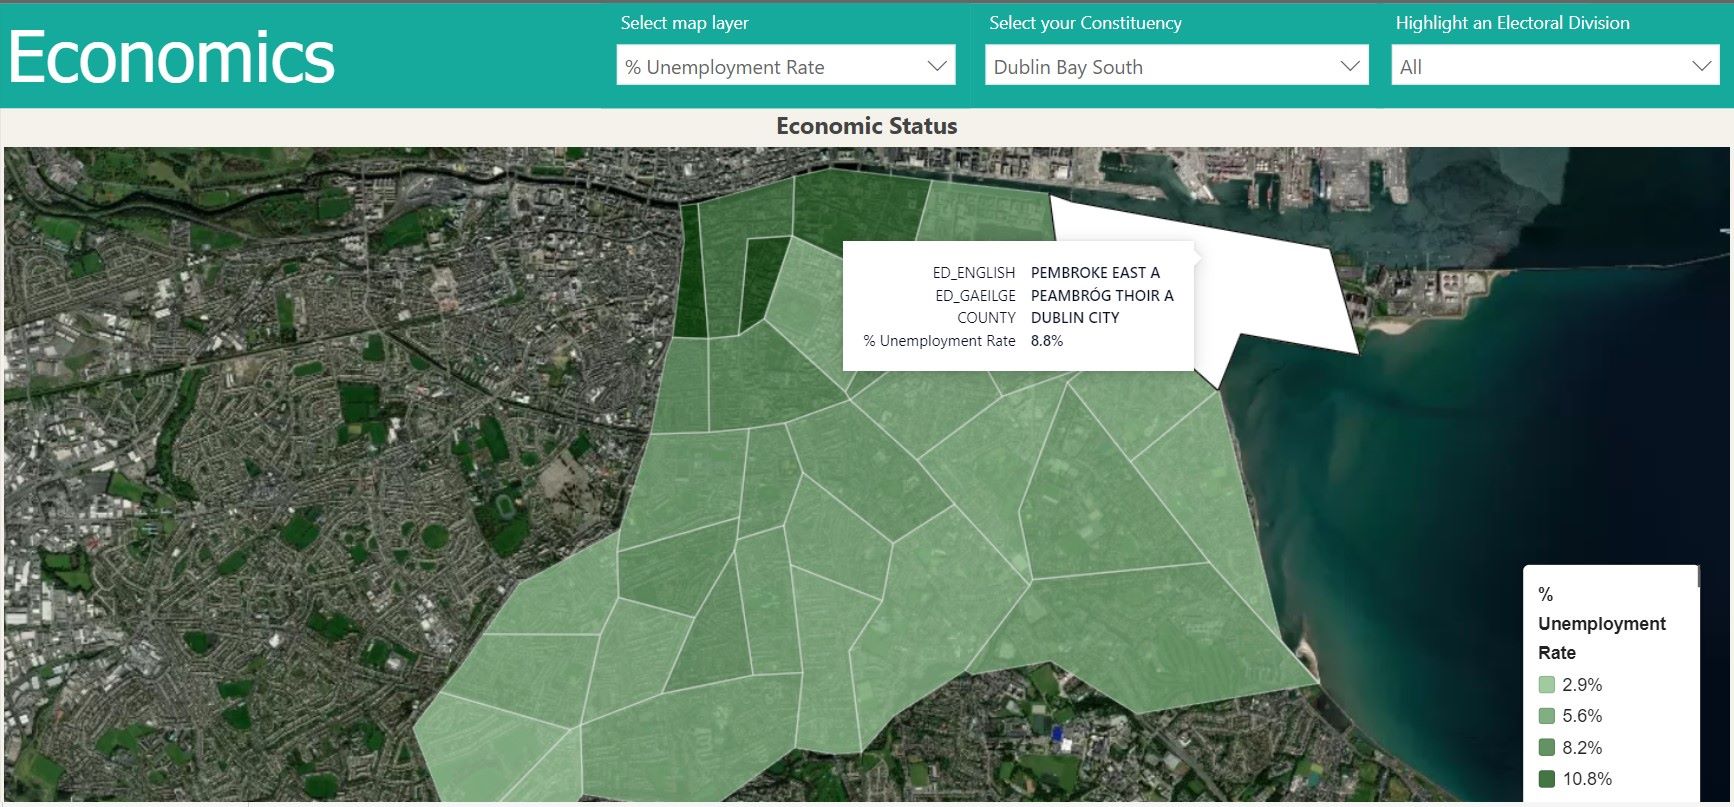Click the Economics page title
1734x807 pixels.
pos(171,58)
